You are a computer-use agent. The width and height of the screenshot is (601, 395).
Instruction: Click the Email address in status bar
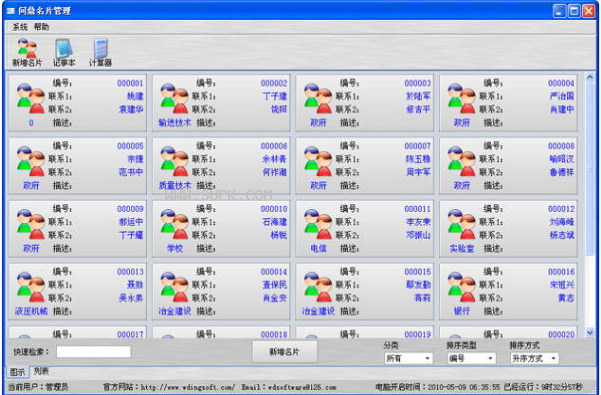pos(302,387)
